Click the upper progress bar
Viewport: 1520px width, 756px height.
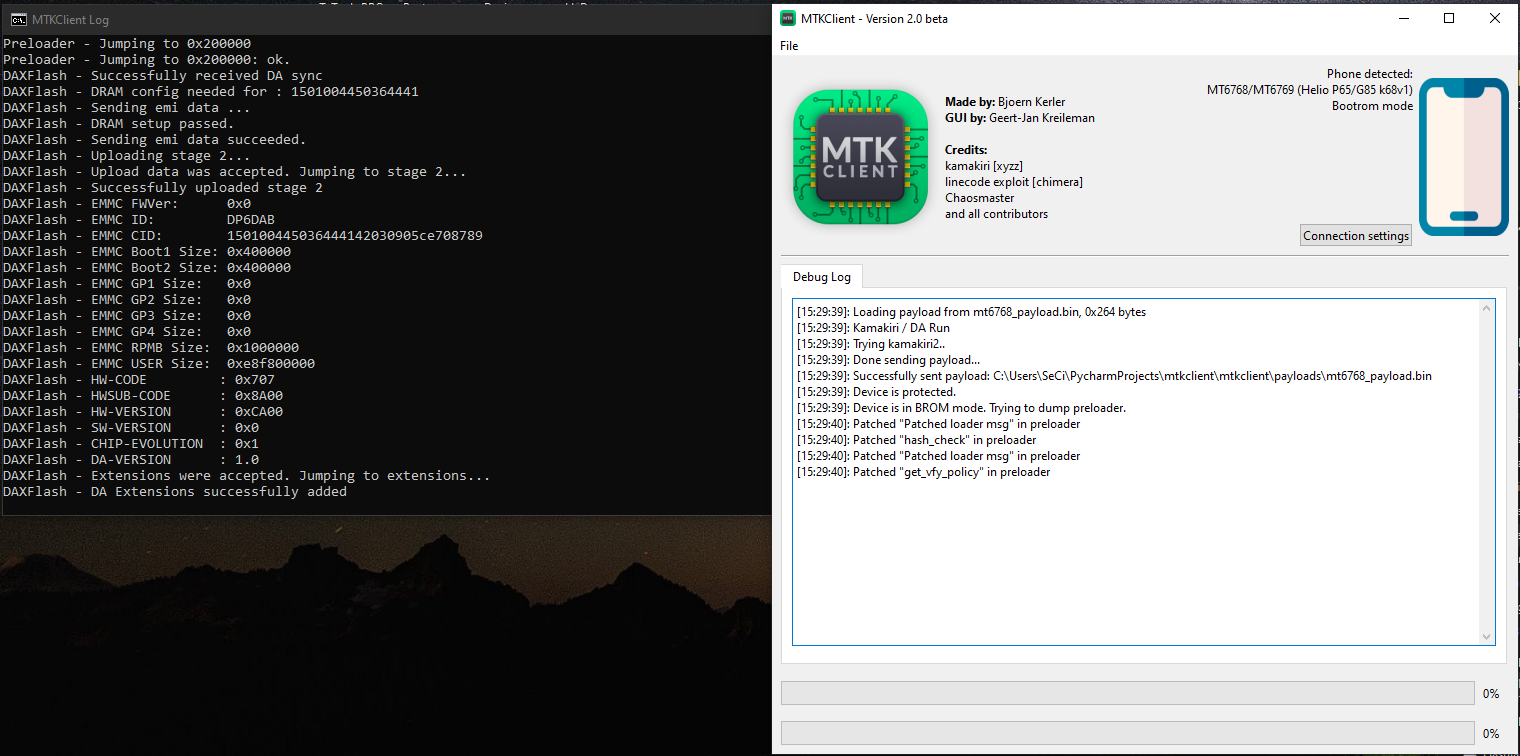[x=1127, y=692]
